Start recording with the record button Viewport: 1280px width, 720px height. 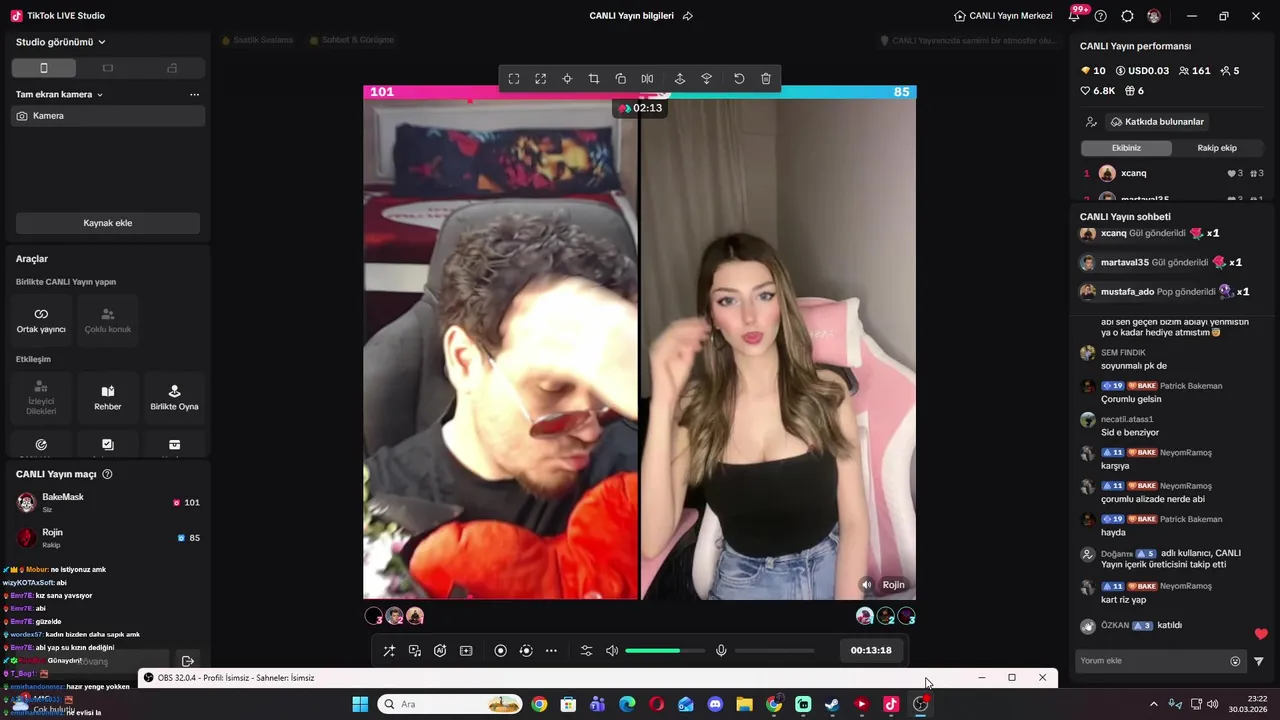pyautogui.click(x=501, y=651)
